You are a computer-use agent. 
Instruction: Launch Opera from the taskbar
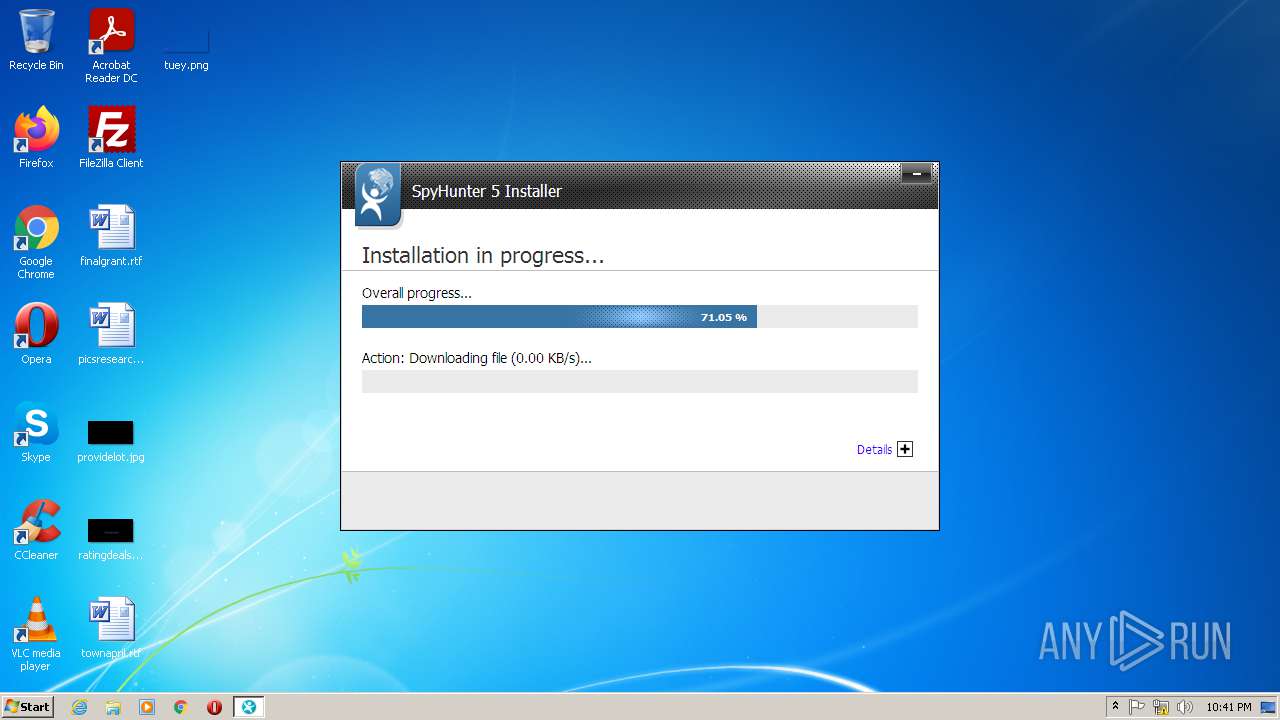coord(214,707)
